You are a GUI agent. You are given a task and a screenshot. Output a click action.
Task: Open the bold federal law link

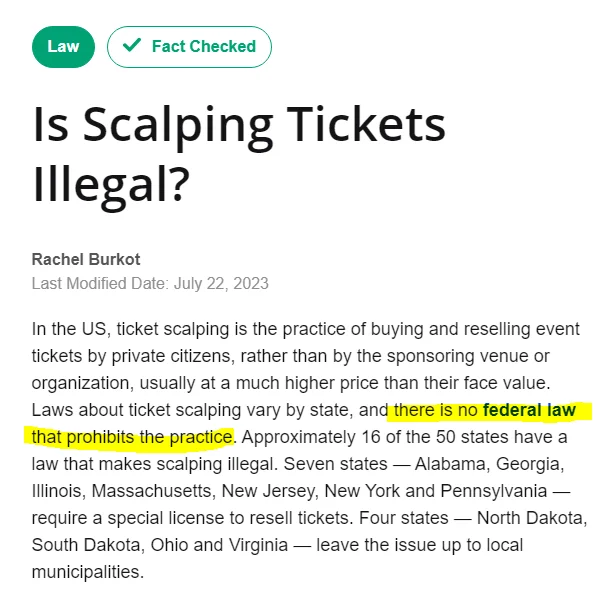pos(529,410)
